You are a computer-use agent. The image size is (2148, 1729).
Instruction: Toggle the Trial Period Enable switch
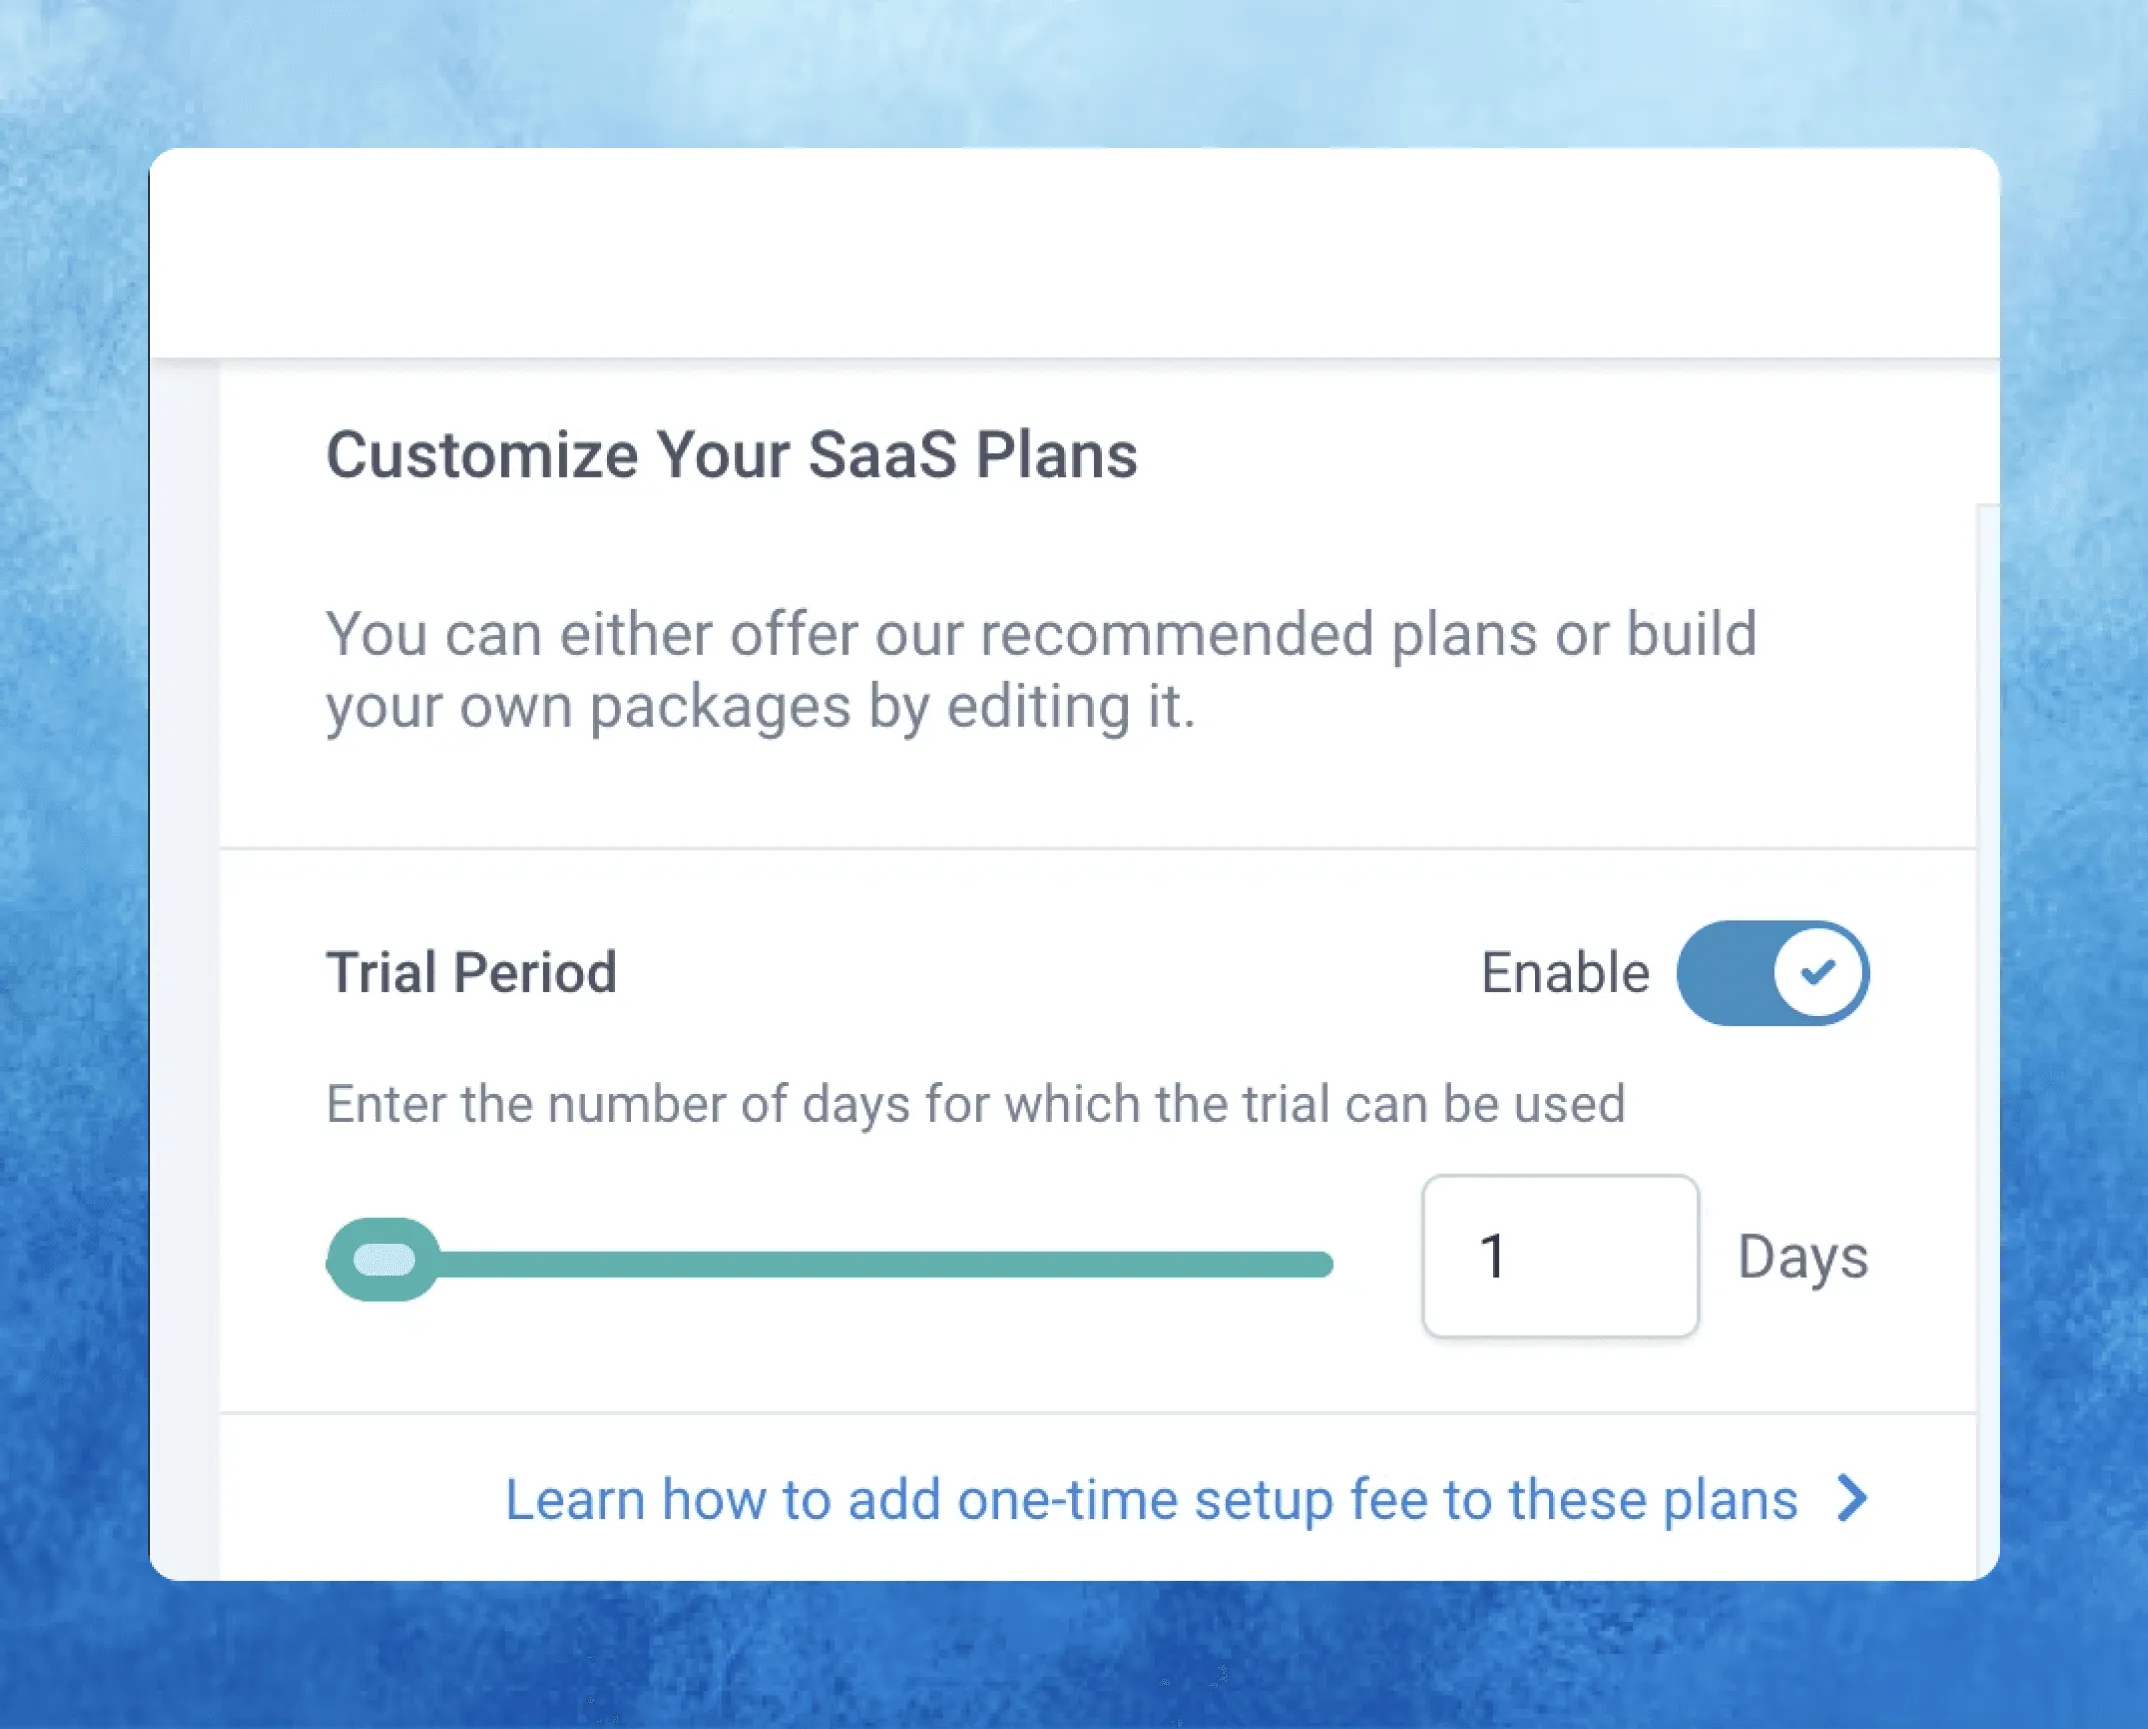[1772, 973]
